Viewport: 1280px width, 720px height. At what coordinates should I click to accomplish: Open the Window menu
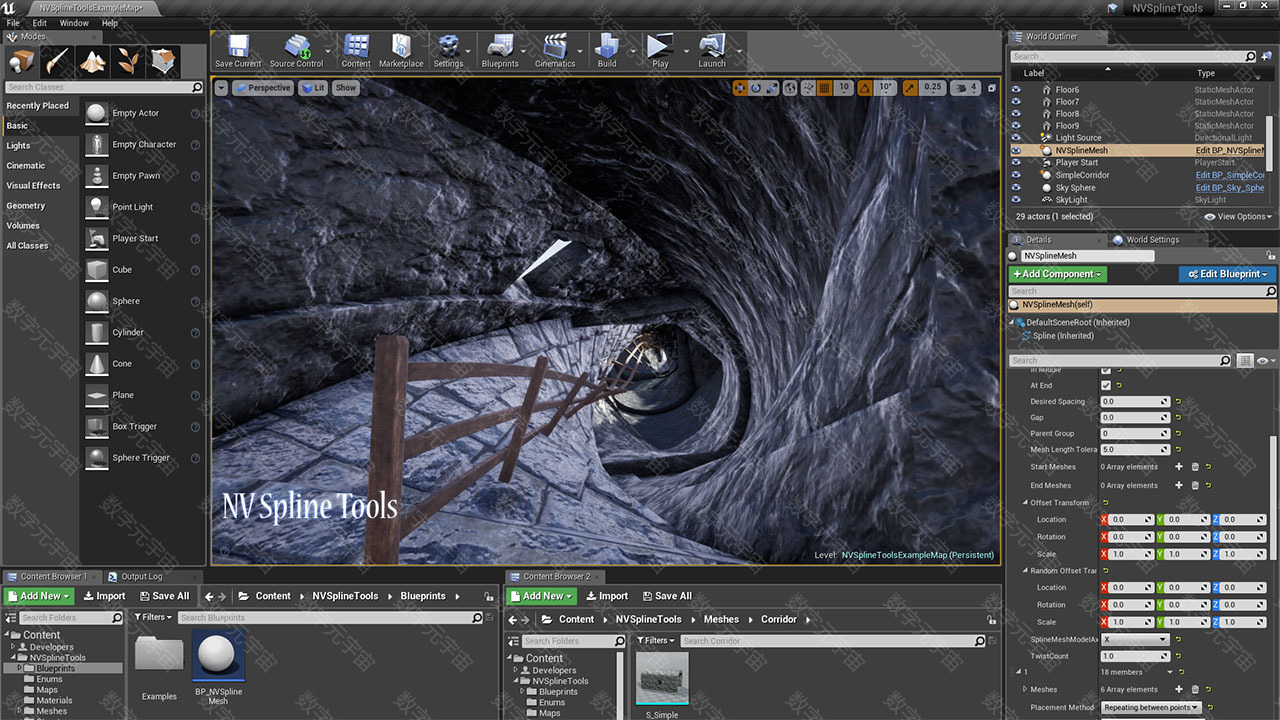[x=74, y=23]
